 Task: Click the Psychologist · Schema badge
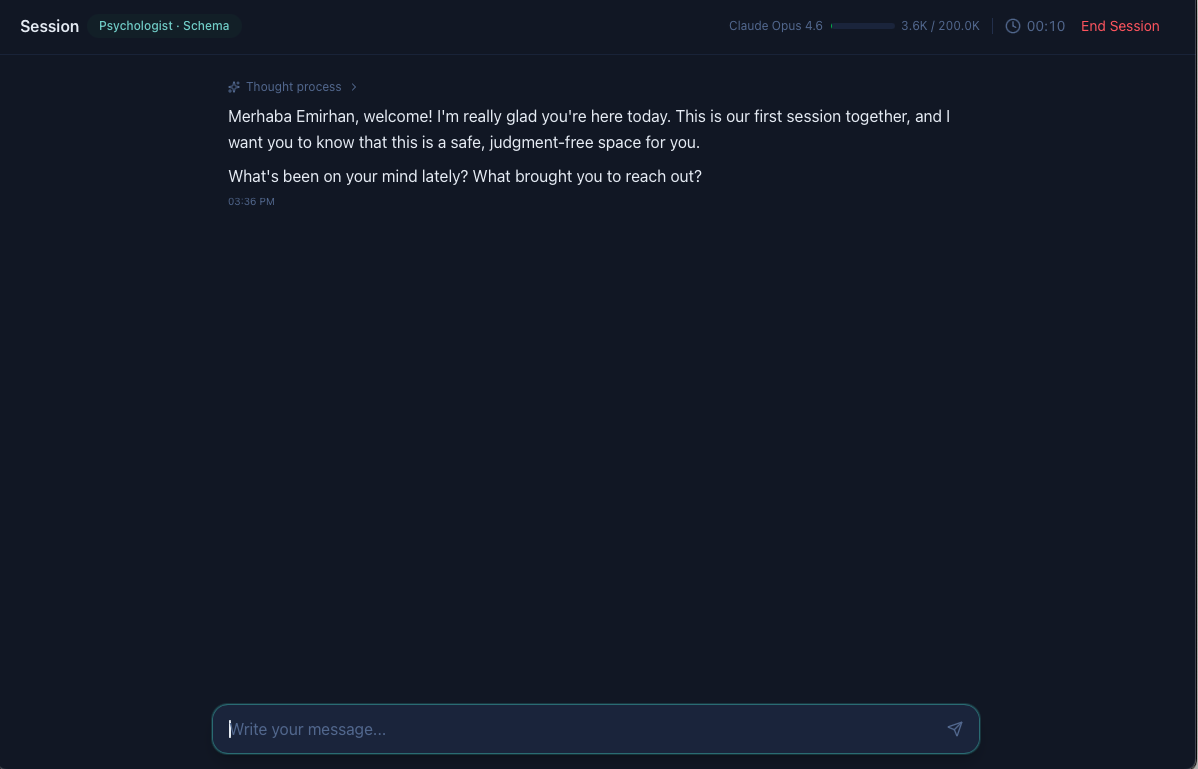(164, 26)
